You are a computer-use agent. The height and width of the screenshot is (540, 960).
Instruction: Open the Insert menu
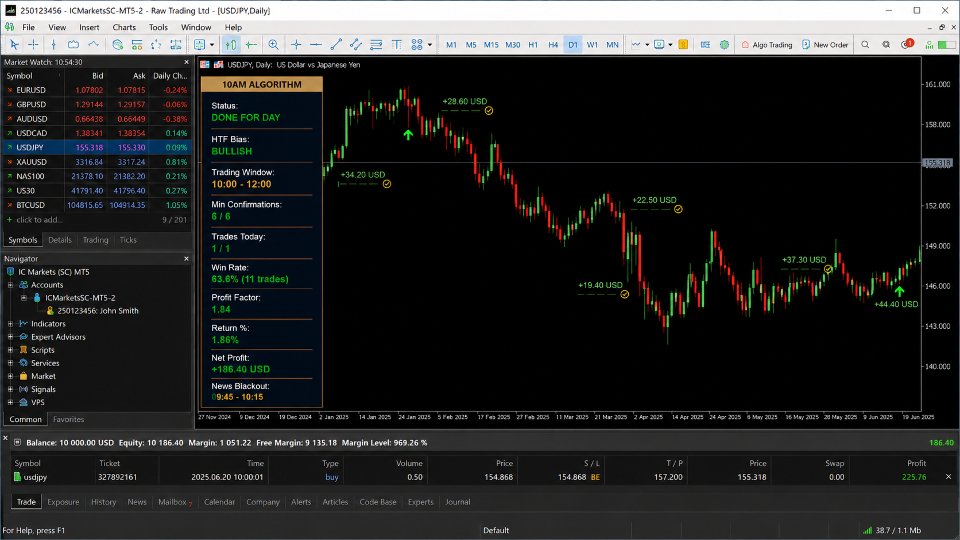pyautogui.click(x=89, y=27)
